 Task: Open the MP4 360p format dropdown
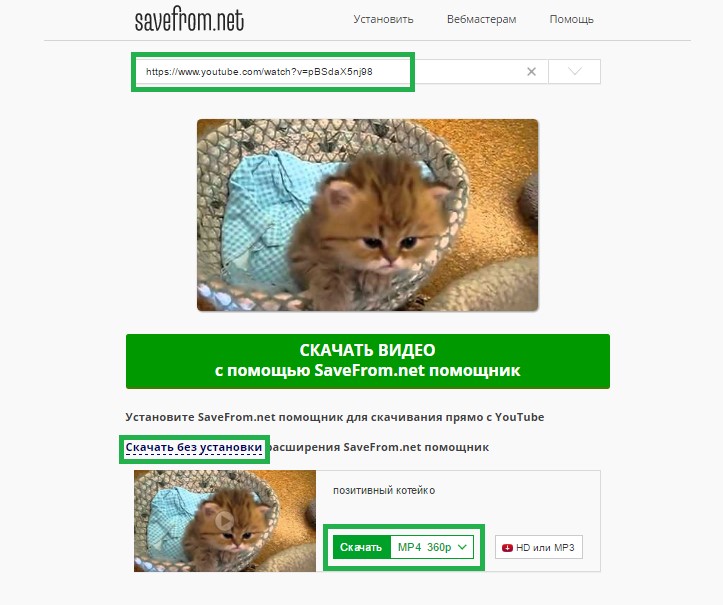432,547
